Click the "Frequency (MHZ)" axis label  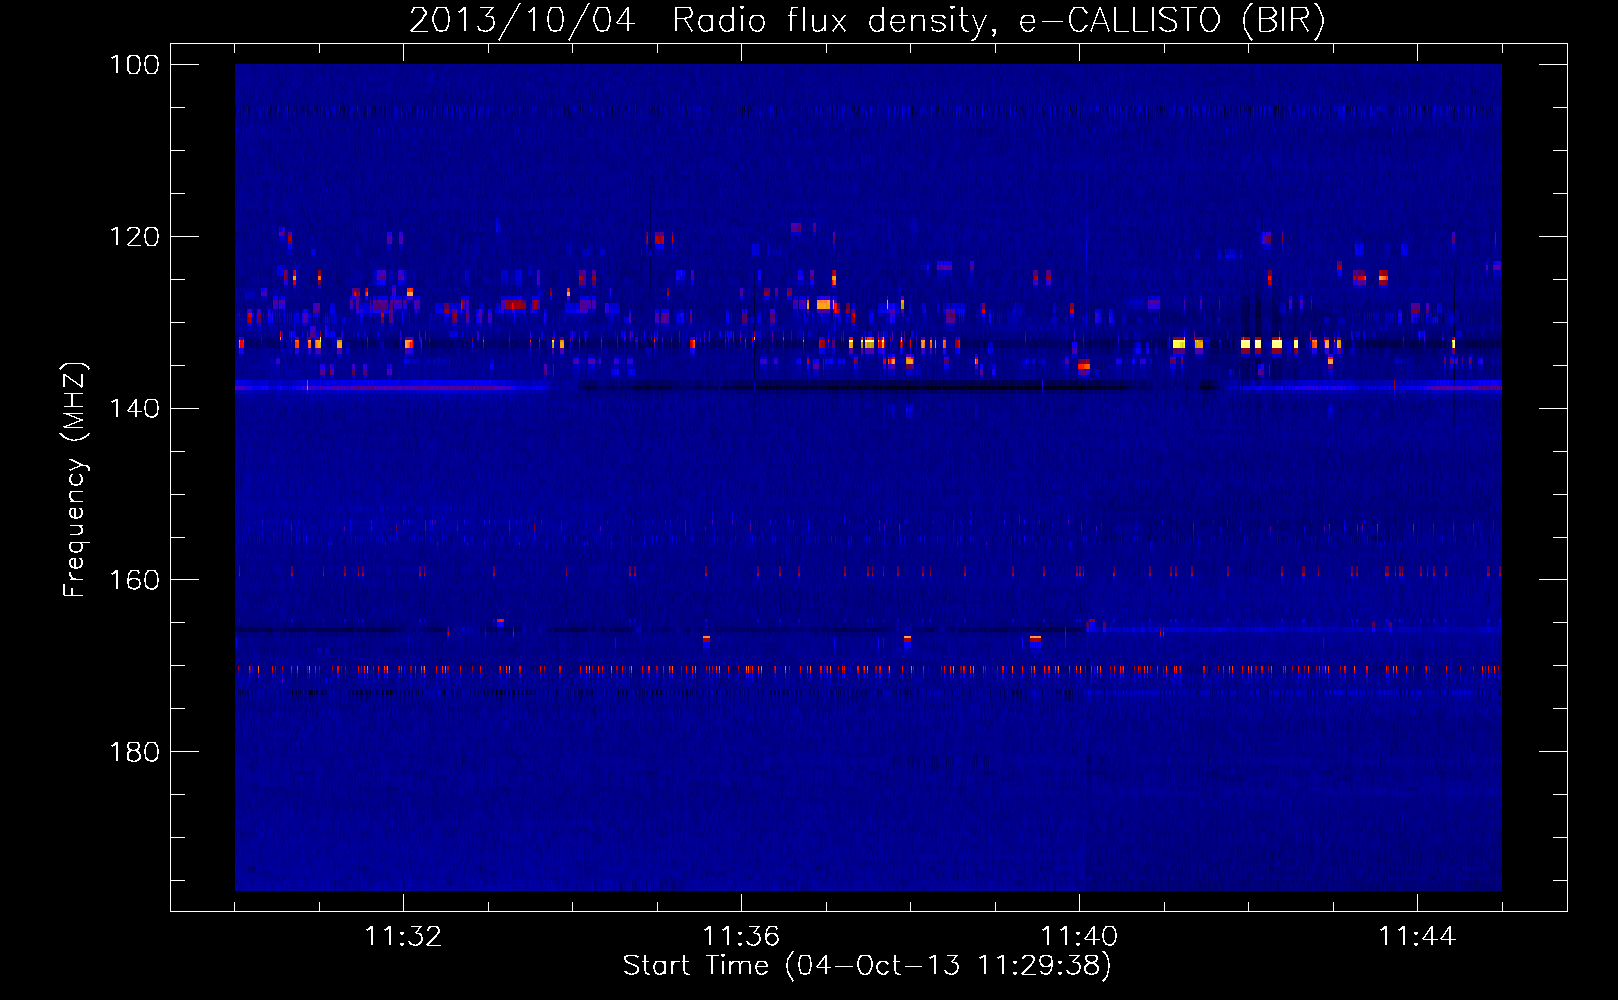click(x=75, y=479)
